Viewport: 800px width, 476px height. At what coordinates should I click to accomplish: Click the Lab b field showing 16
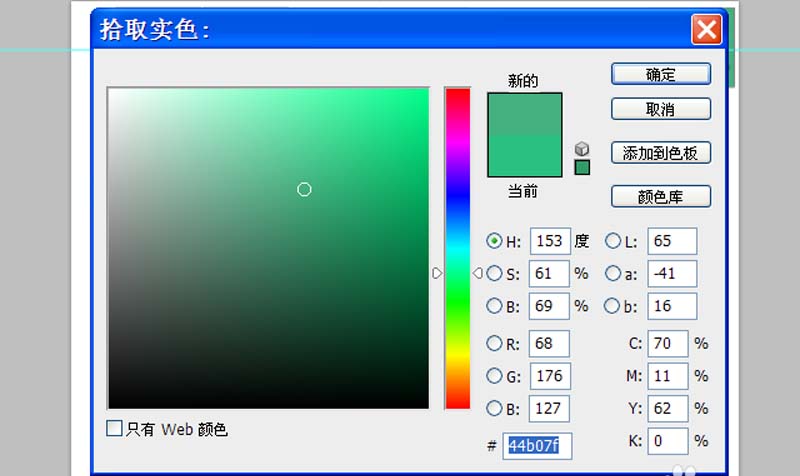click(672, 306)
